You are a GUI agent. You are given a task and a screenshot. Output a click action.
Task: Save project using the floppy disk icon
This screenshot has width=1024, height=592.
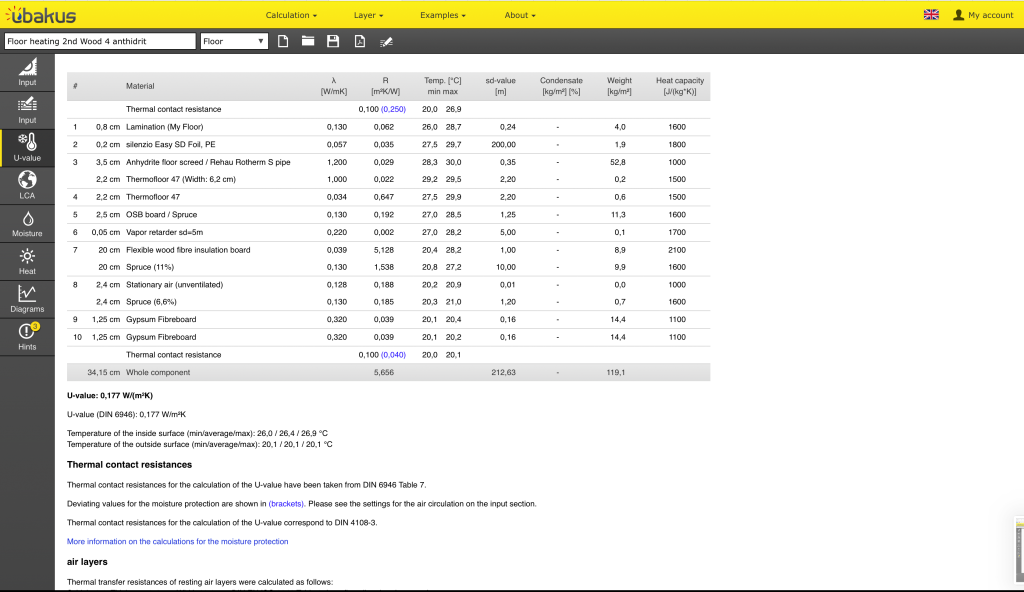(x=333, y=41)
